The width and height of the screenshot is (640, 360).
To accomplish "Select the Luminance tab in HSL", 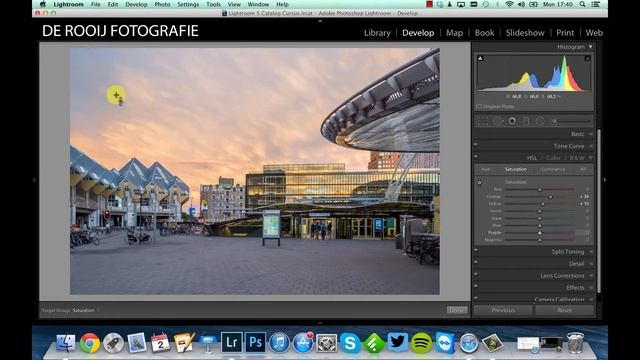I will click(x=553, y=169).
